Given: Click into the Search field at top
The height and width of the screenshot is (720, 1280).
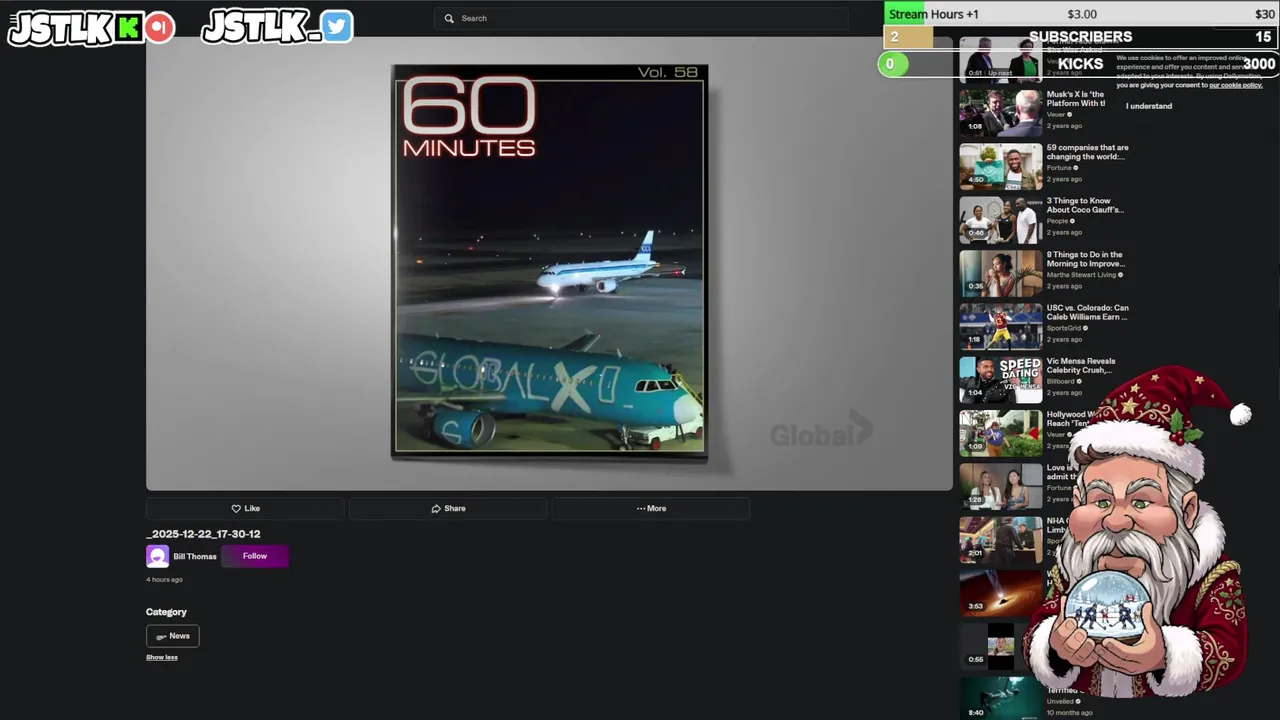Looking at the screenshot, I should click(x=640, y=18).
